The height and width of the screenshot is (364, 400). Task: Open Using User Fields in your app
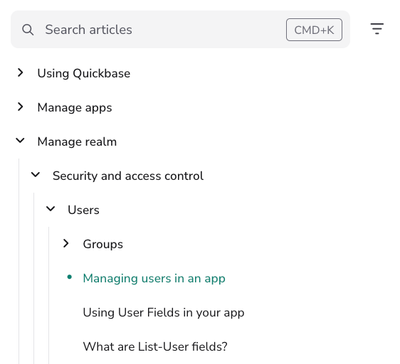(164, 313)
